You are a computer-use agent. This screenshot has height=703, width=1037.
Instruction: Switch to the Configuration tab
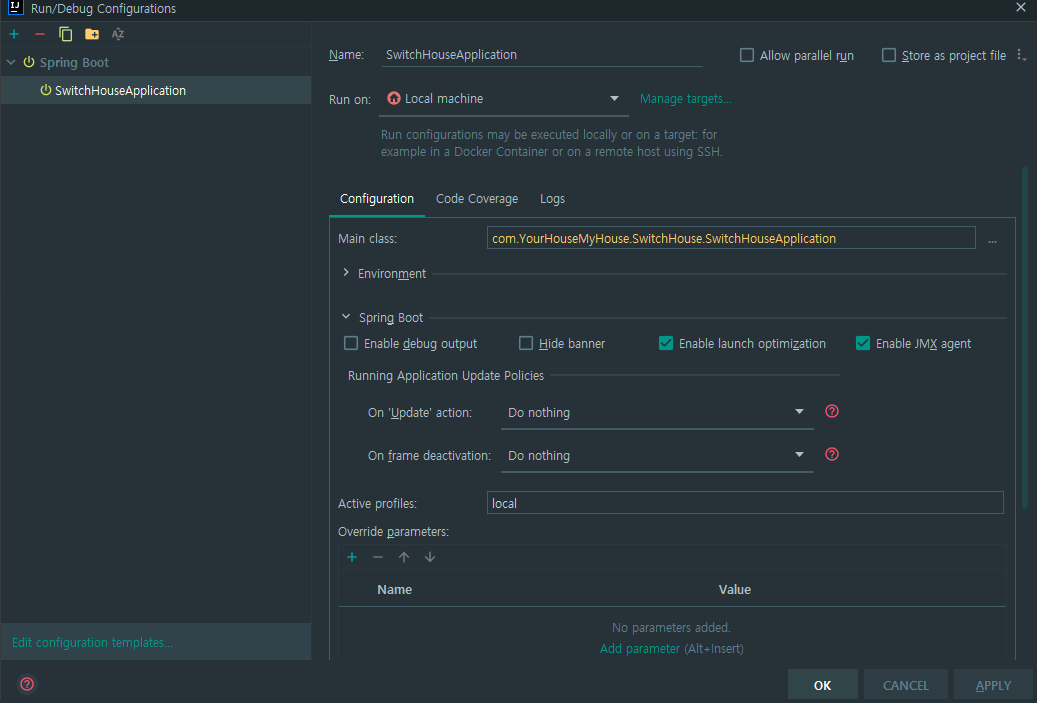pyautogui.click(x=376, y=199)
